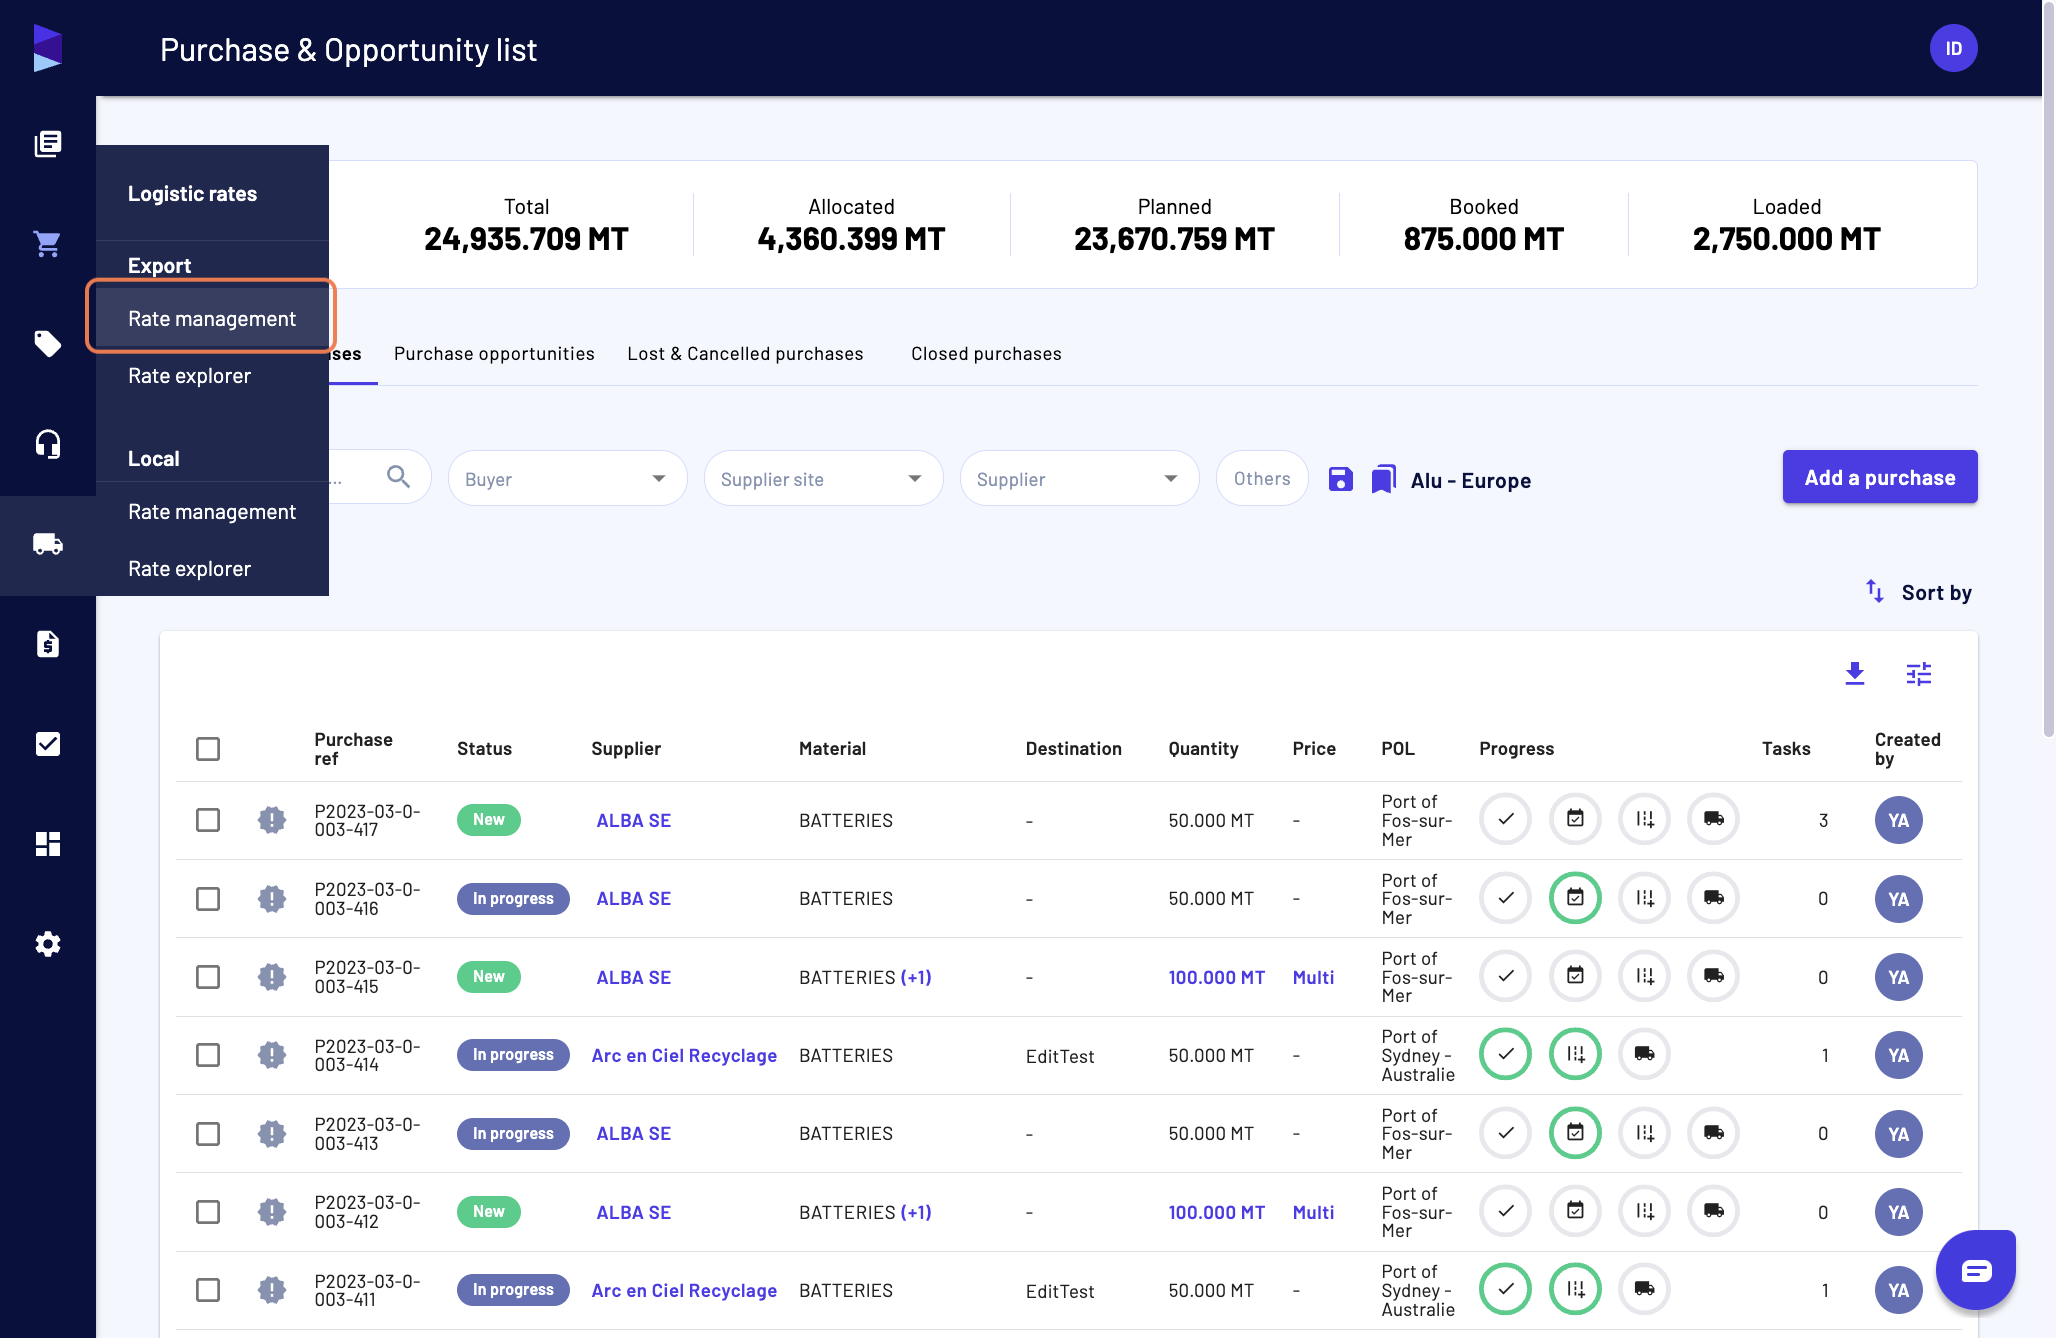
Task: Open the column settings sliders icon
Action: pos(1919,674)
